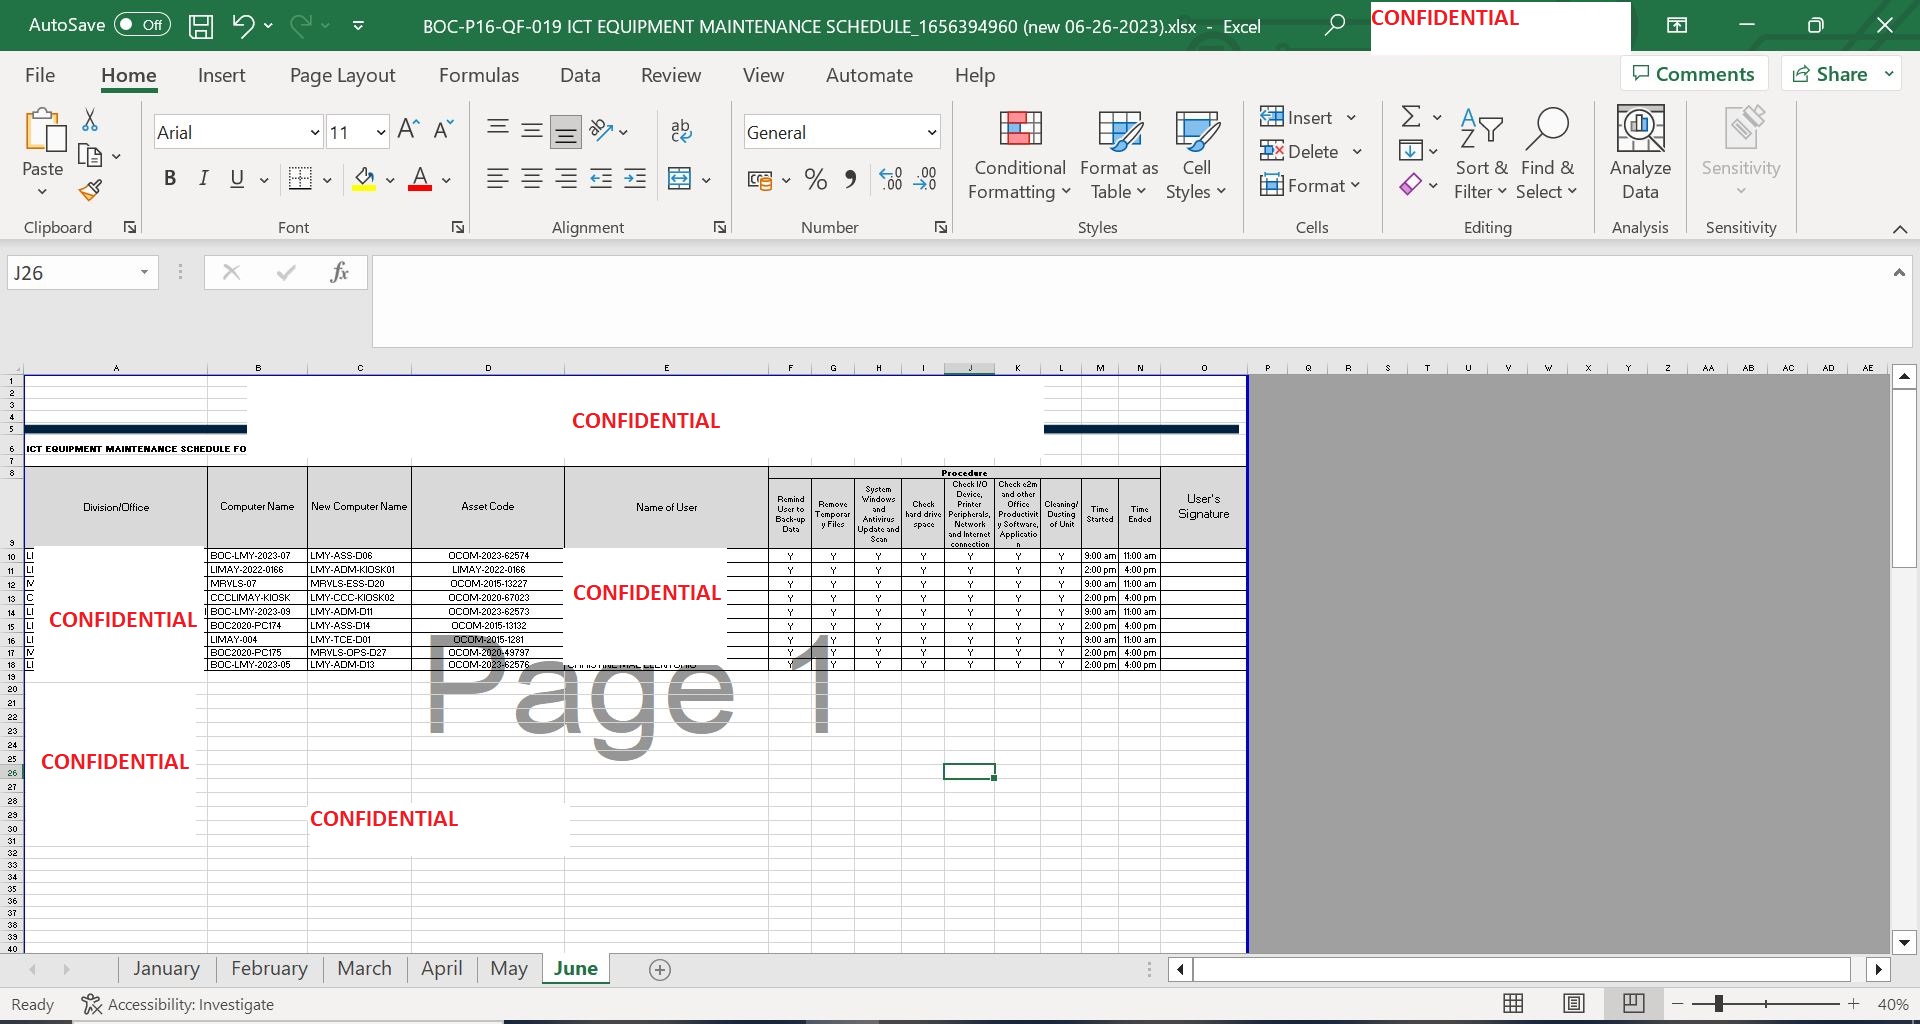
Task: Click the AutoSum sigma icon
Action: coord(1411,117)
